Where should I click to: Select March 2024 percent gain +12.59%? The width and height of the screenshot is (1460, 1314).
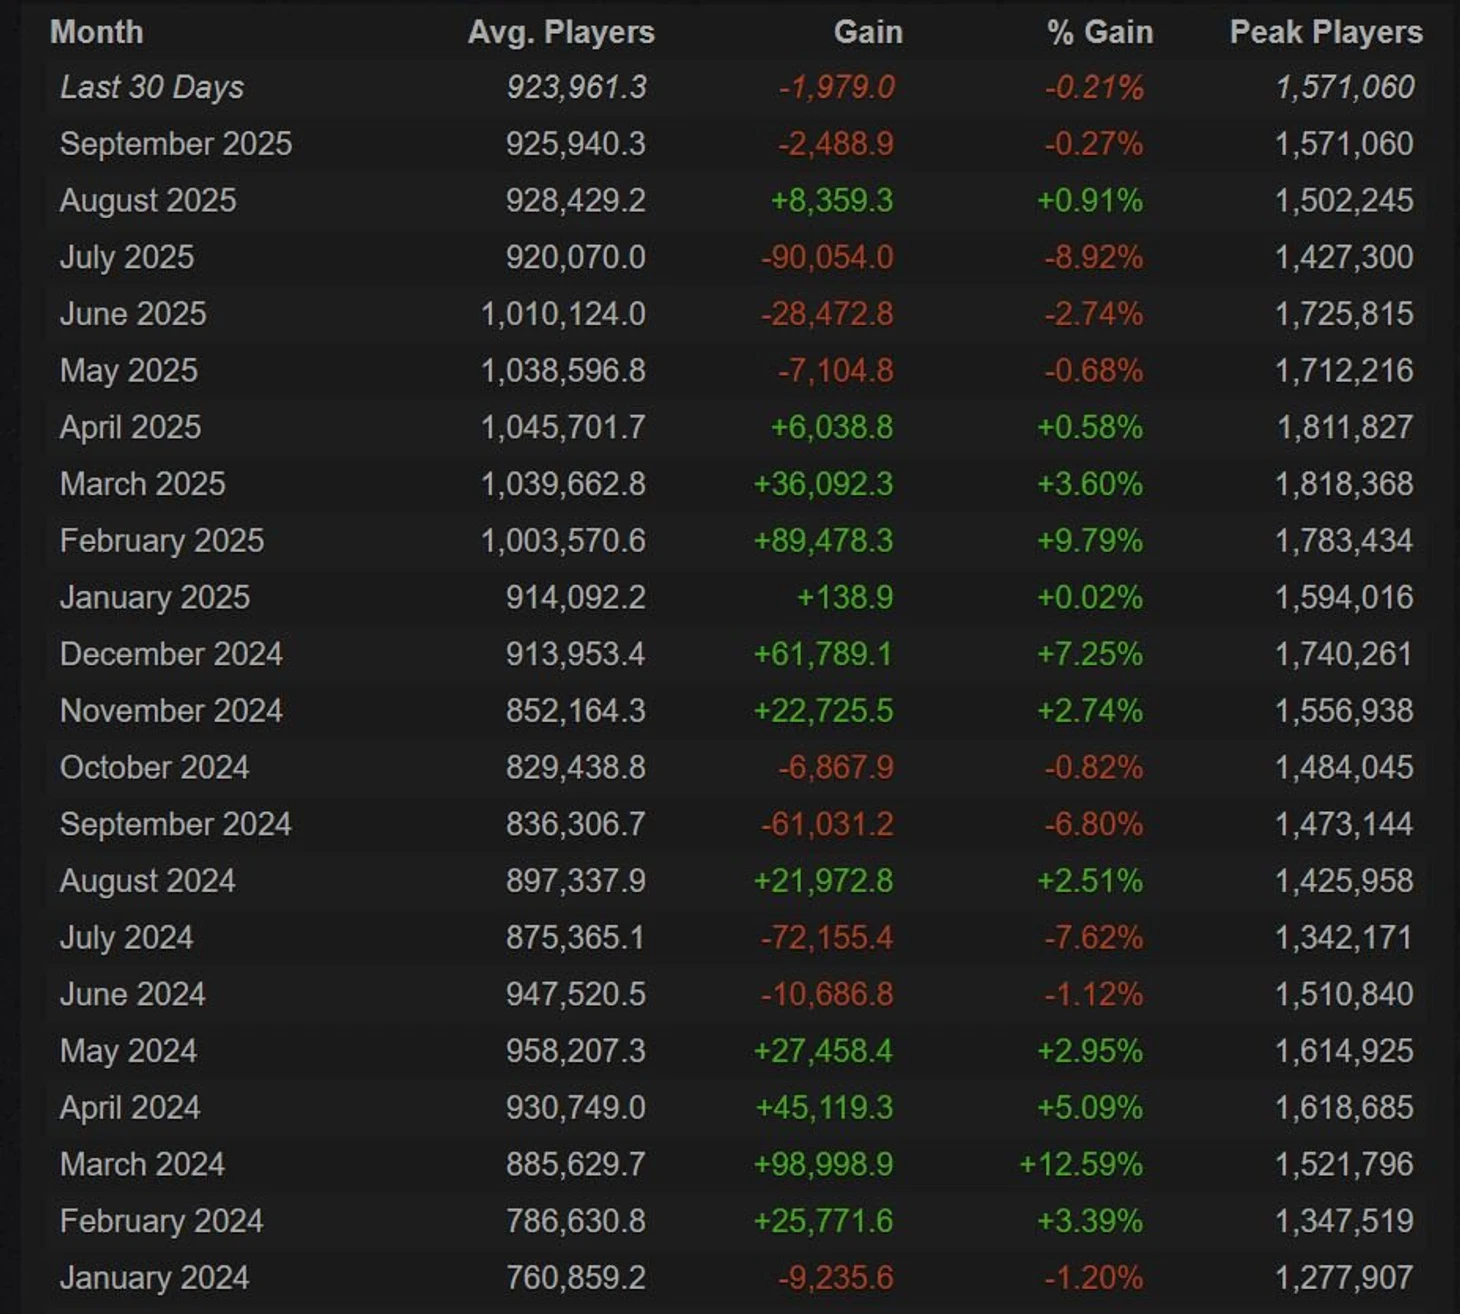pos(1080,1165)
